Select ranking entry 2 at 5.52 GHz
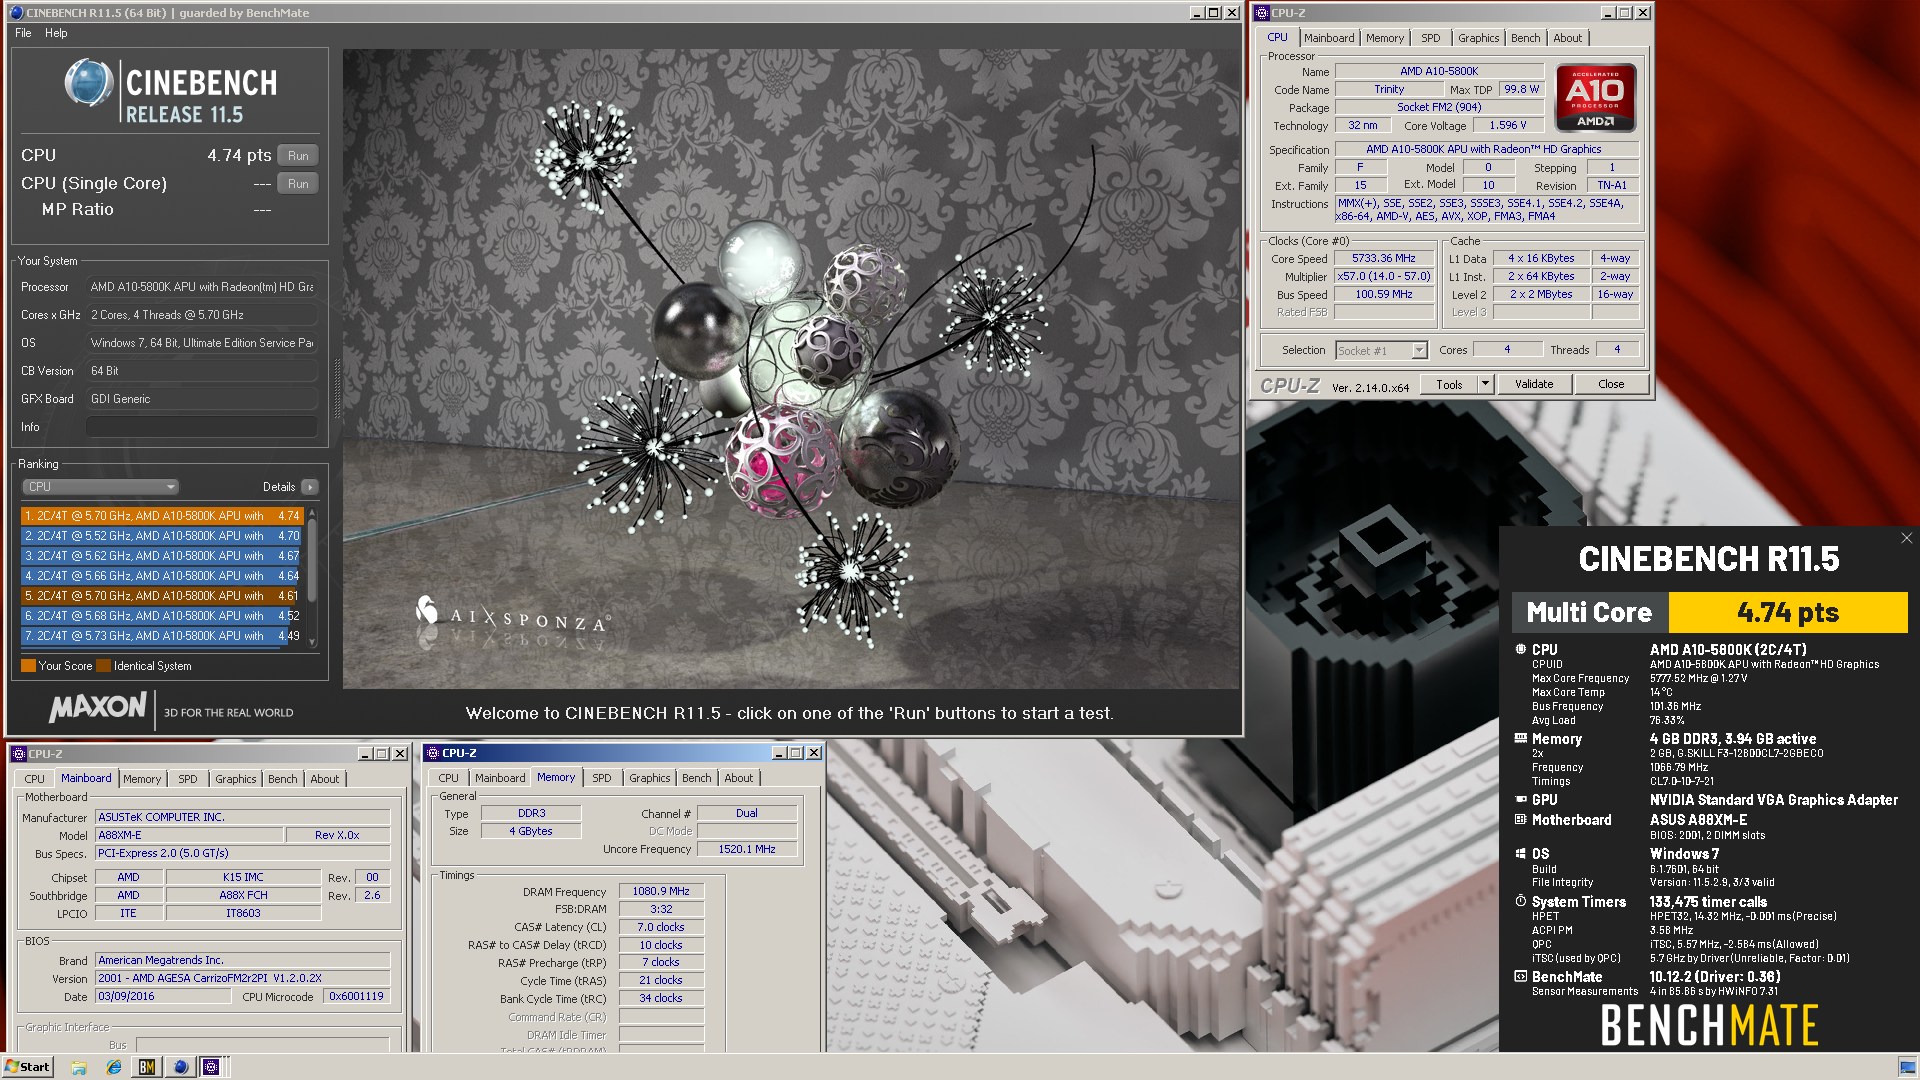Screen dimensions: 1920x1080 coord(161,536)
